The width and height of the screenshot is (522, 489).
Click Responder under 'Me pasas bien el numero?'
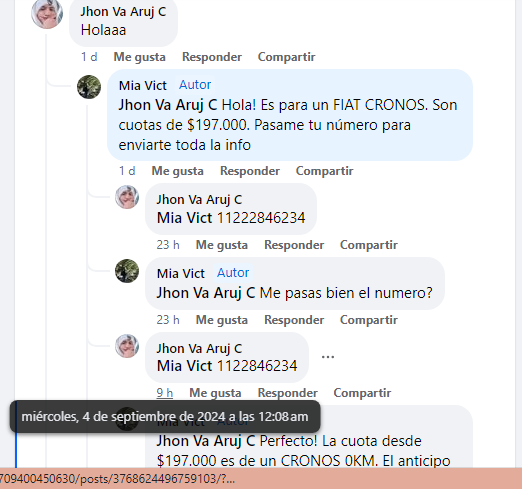[x=294, y=320]
